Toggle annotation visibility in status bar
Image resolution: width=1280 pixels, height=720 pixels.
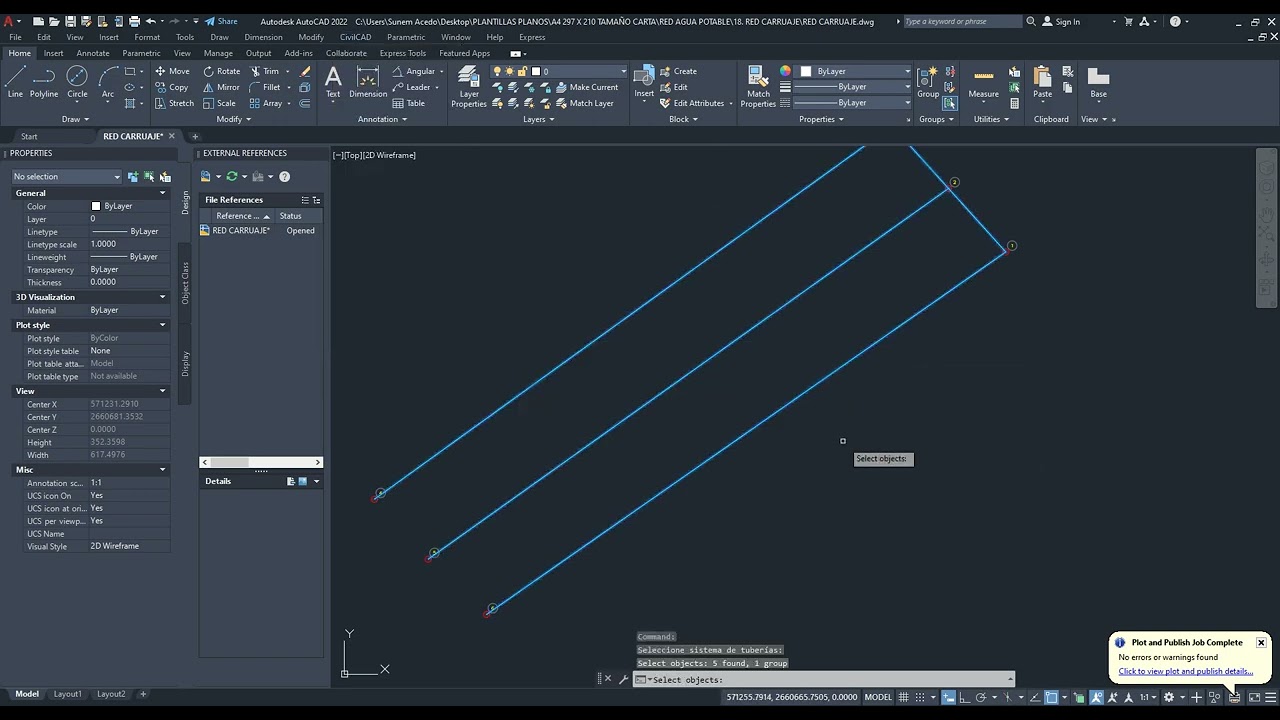(1097, 697)
